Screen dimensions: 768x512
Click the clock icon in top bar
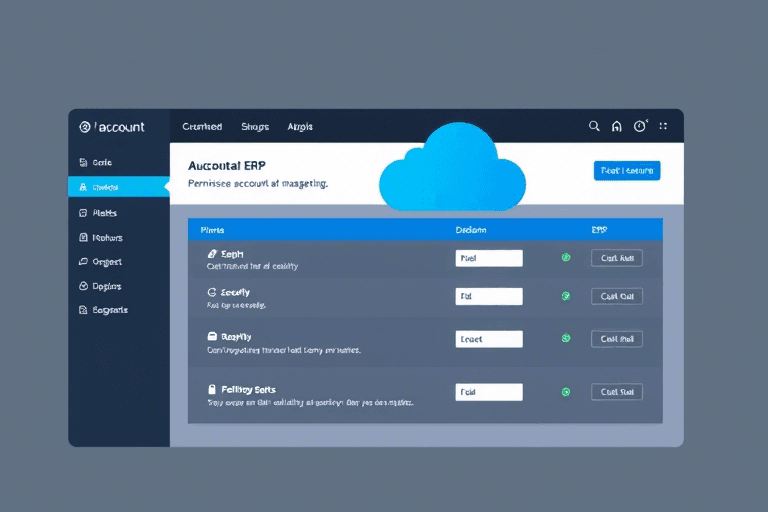(640, 127)
